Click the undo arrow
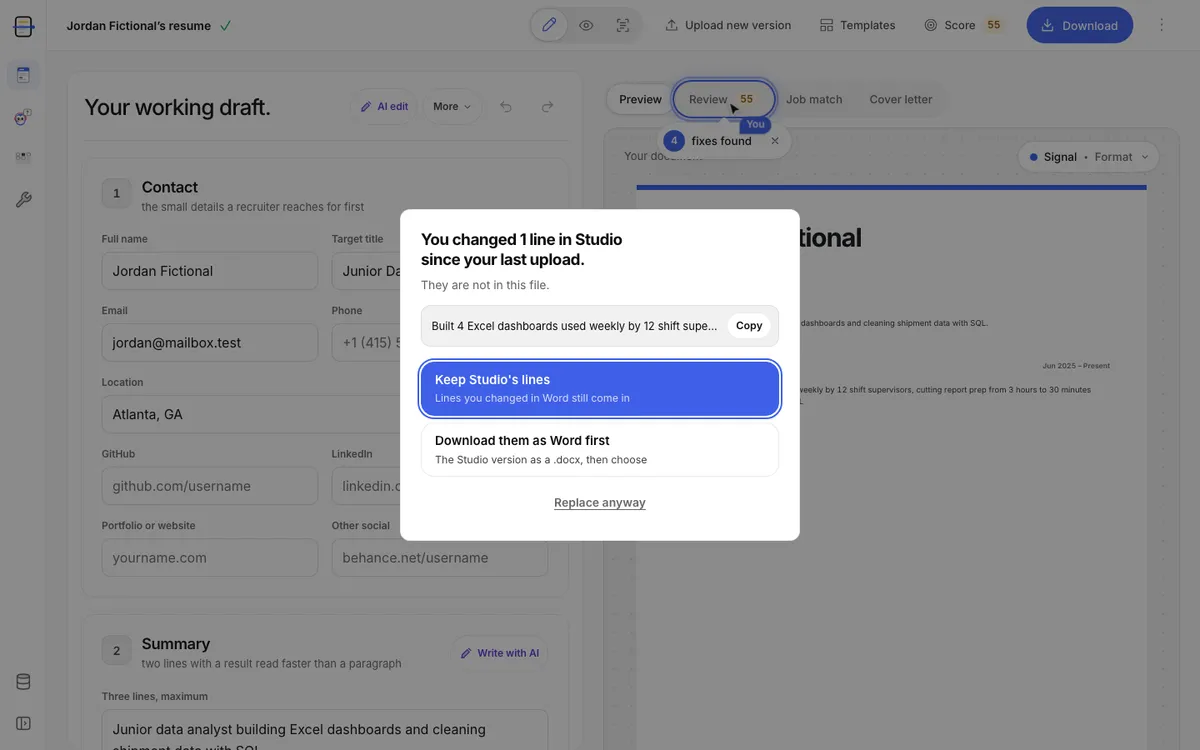1200x750 pixels. [506, 106]
